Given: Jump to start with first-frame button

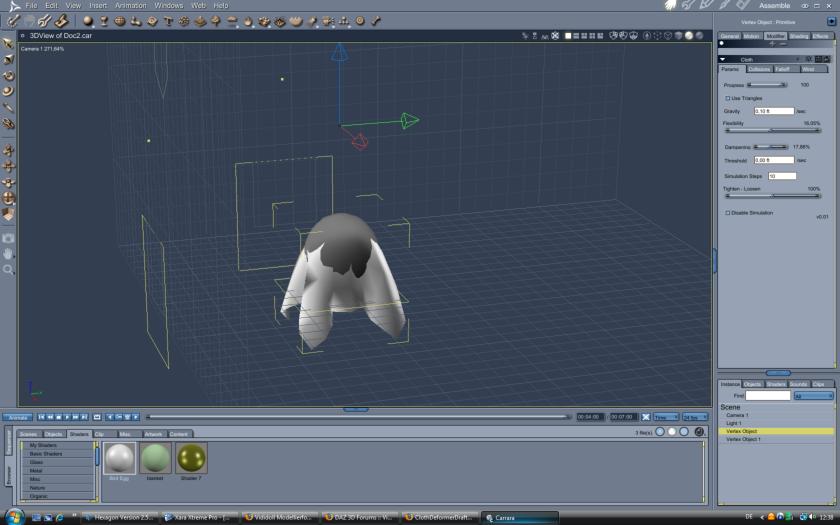Looking at the screenshot, I should click(41, 417).
